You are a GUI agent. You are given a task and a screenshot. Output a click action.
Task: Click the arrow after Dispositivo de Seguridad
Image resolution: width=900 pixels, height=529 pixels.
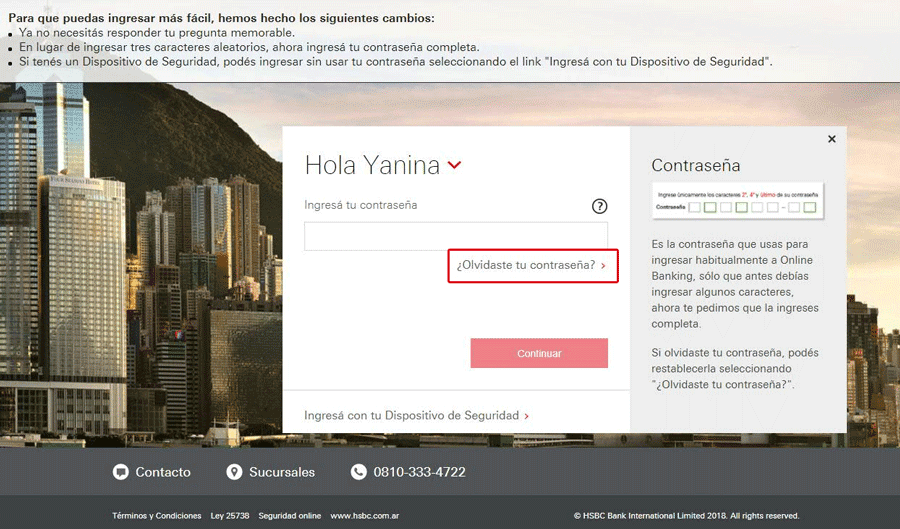[x=526, y=416]
